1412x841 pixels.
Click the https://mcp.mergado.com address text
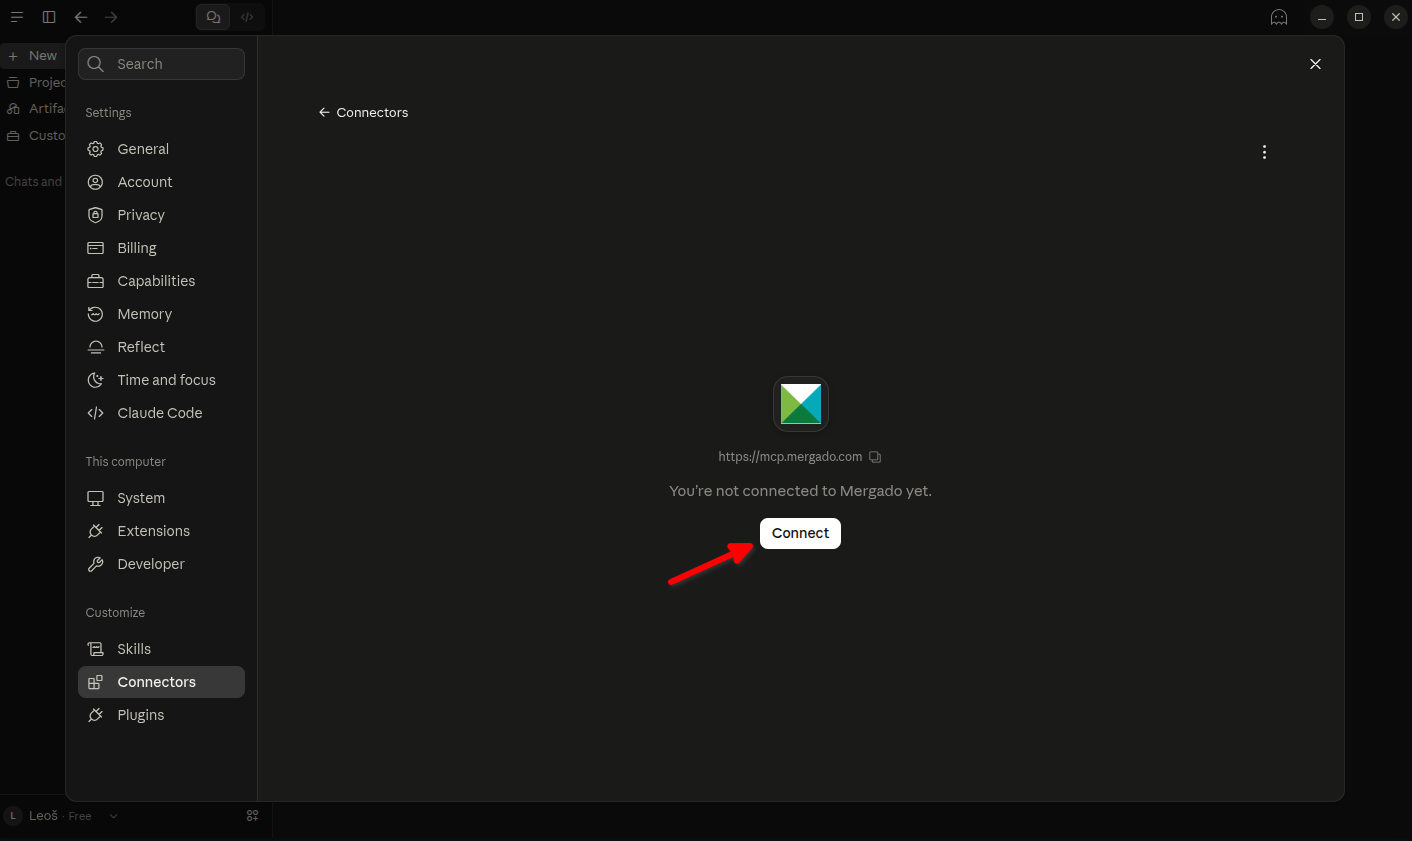[790, 457]
